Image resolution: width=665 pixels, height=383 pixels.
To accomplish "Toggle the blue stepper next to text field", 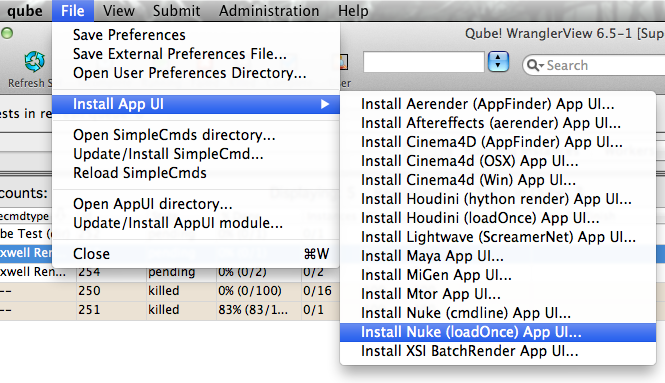I will [x=498, y=62].
